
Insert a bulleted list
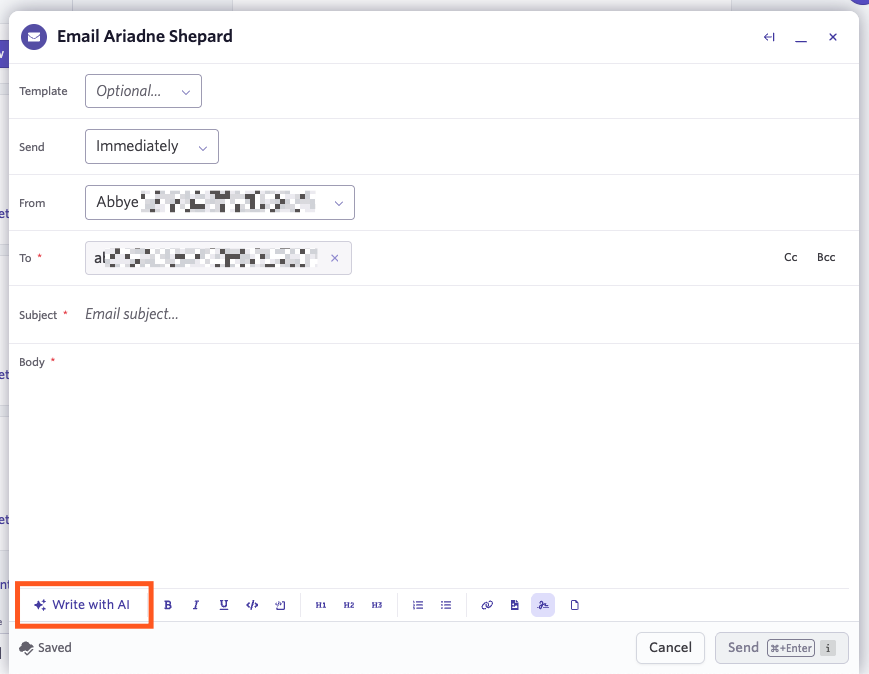(446, 605)
